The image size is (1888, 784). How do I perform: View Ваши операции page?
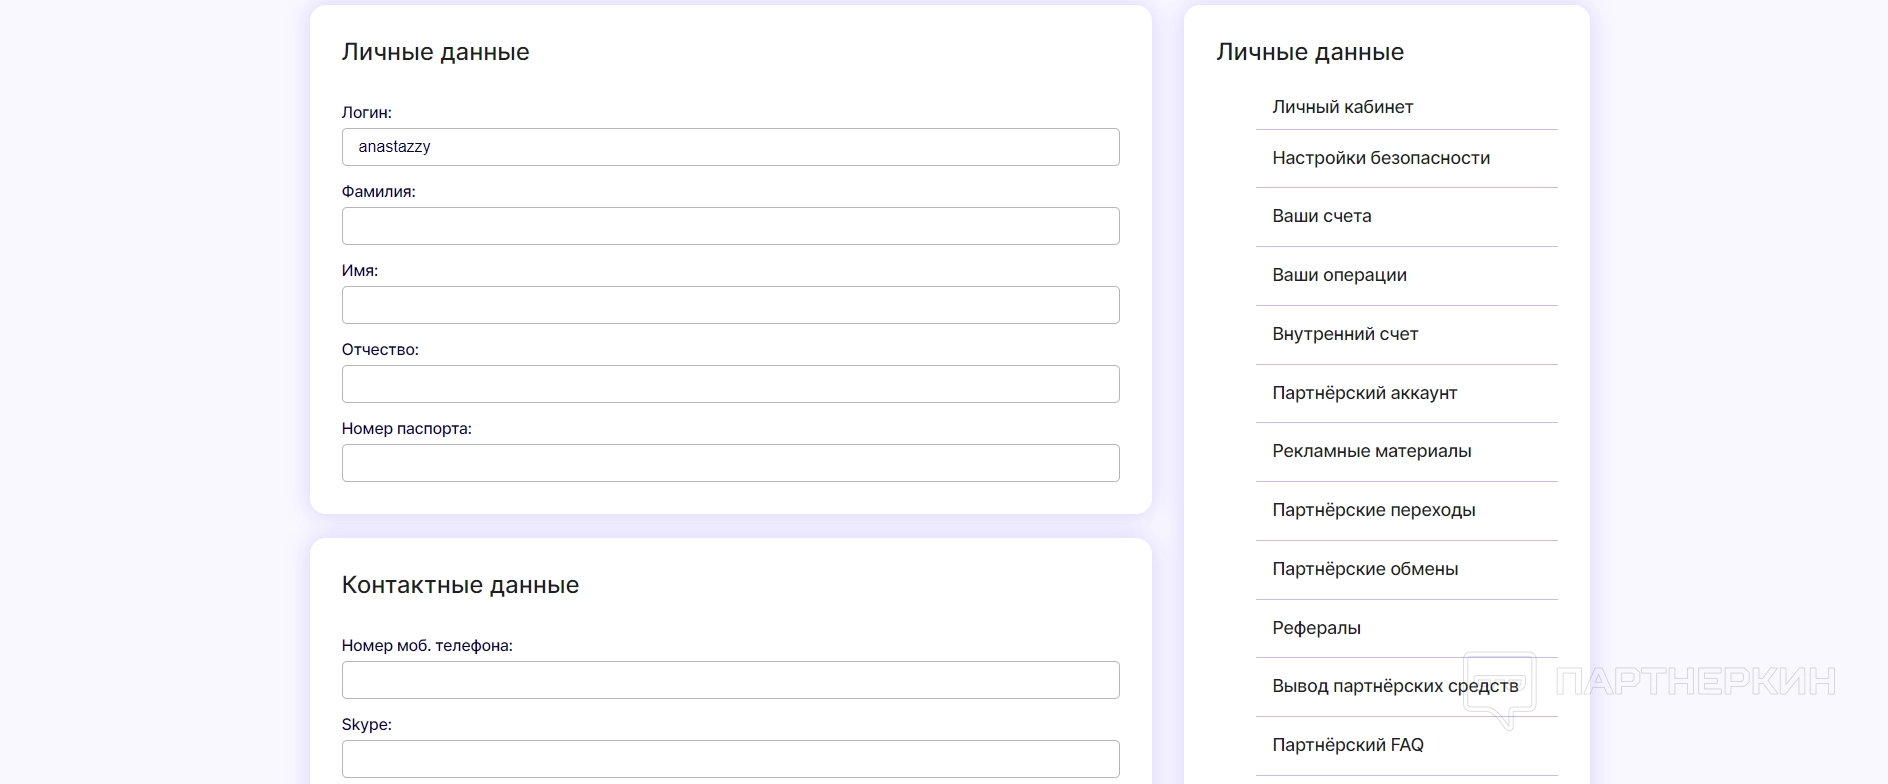click(1339, 275)
